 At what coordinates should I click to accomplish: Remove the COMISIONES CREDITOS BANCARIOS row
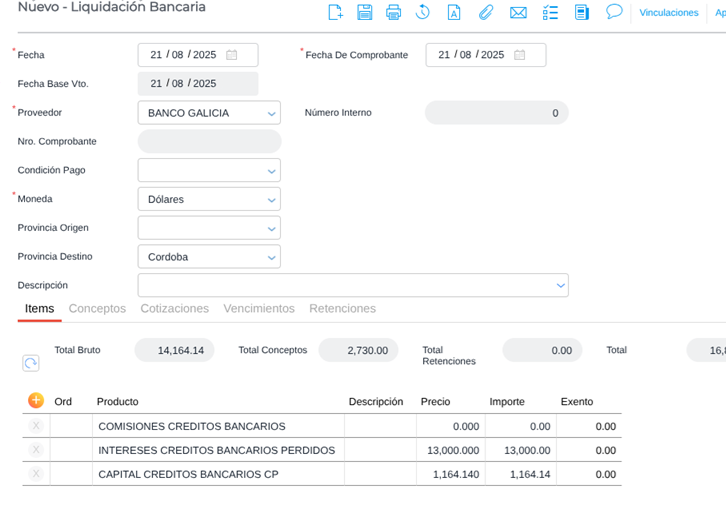tap(36, 426)
